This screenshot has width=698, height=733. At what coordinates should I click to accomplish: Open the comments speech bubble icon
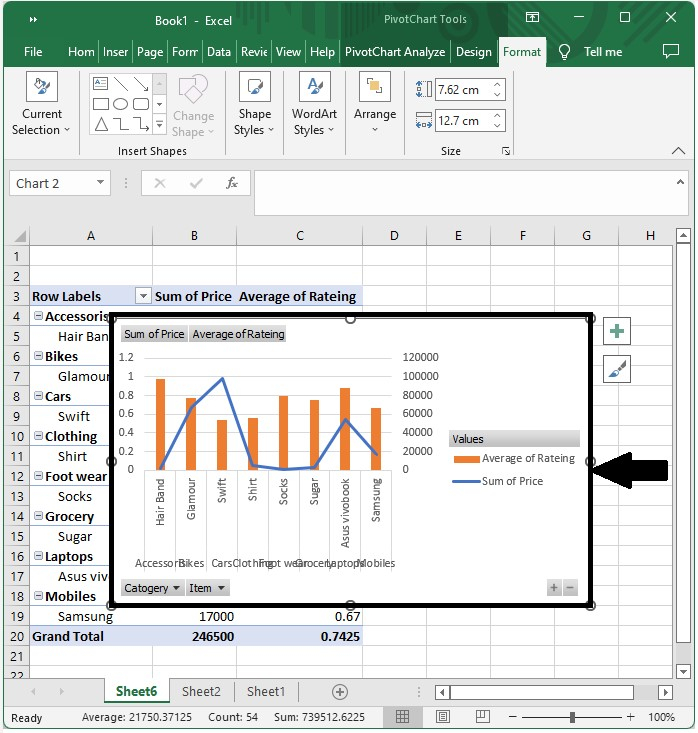(x=671, y=51)
